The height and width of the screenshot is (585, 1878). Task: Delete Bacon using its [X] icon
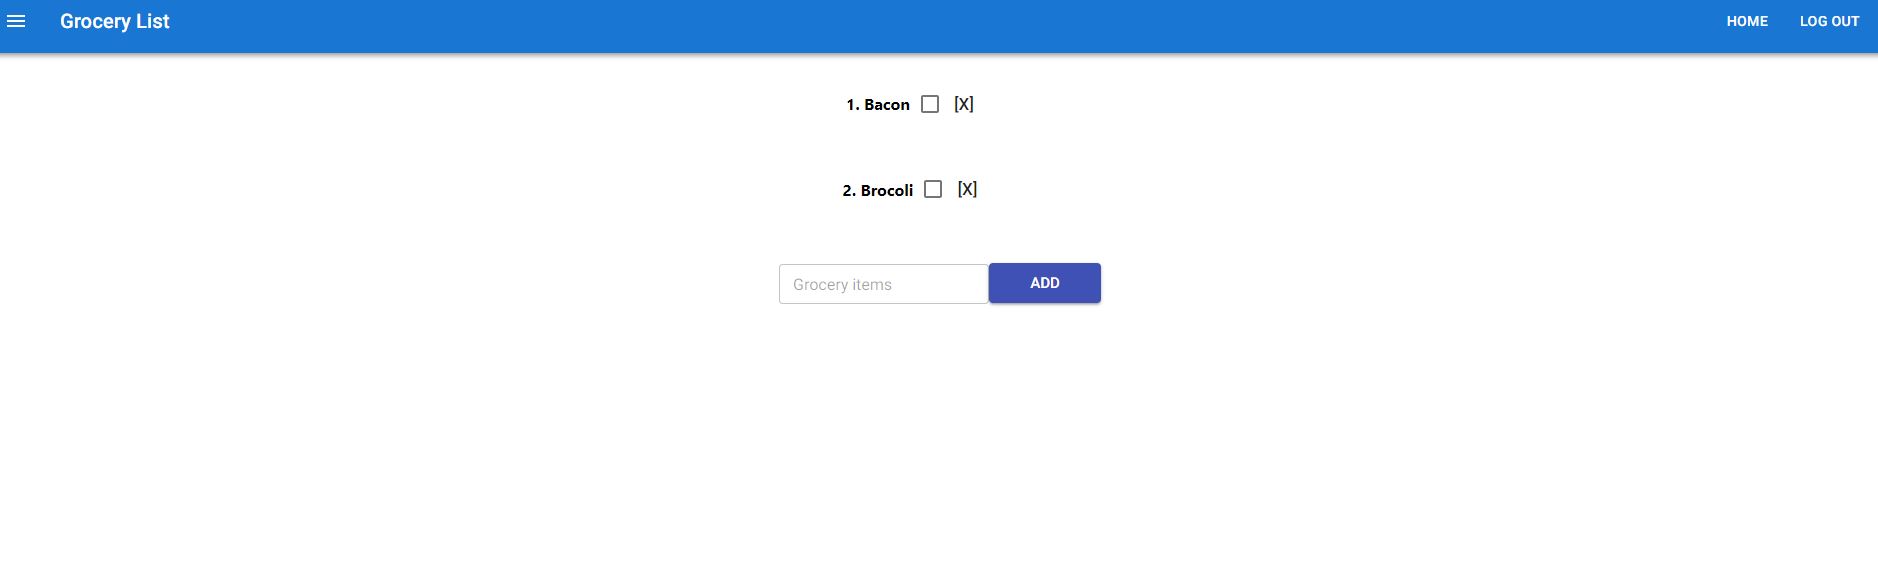pyautogui.click(x=964, y=104)
